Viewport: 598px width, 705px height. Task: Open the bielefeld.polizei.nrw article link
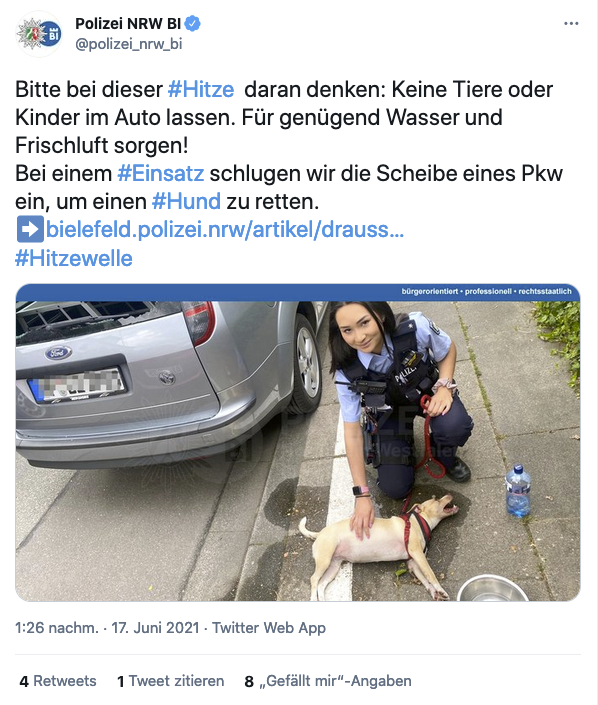point(225,230)
